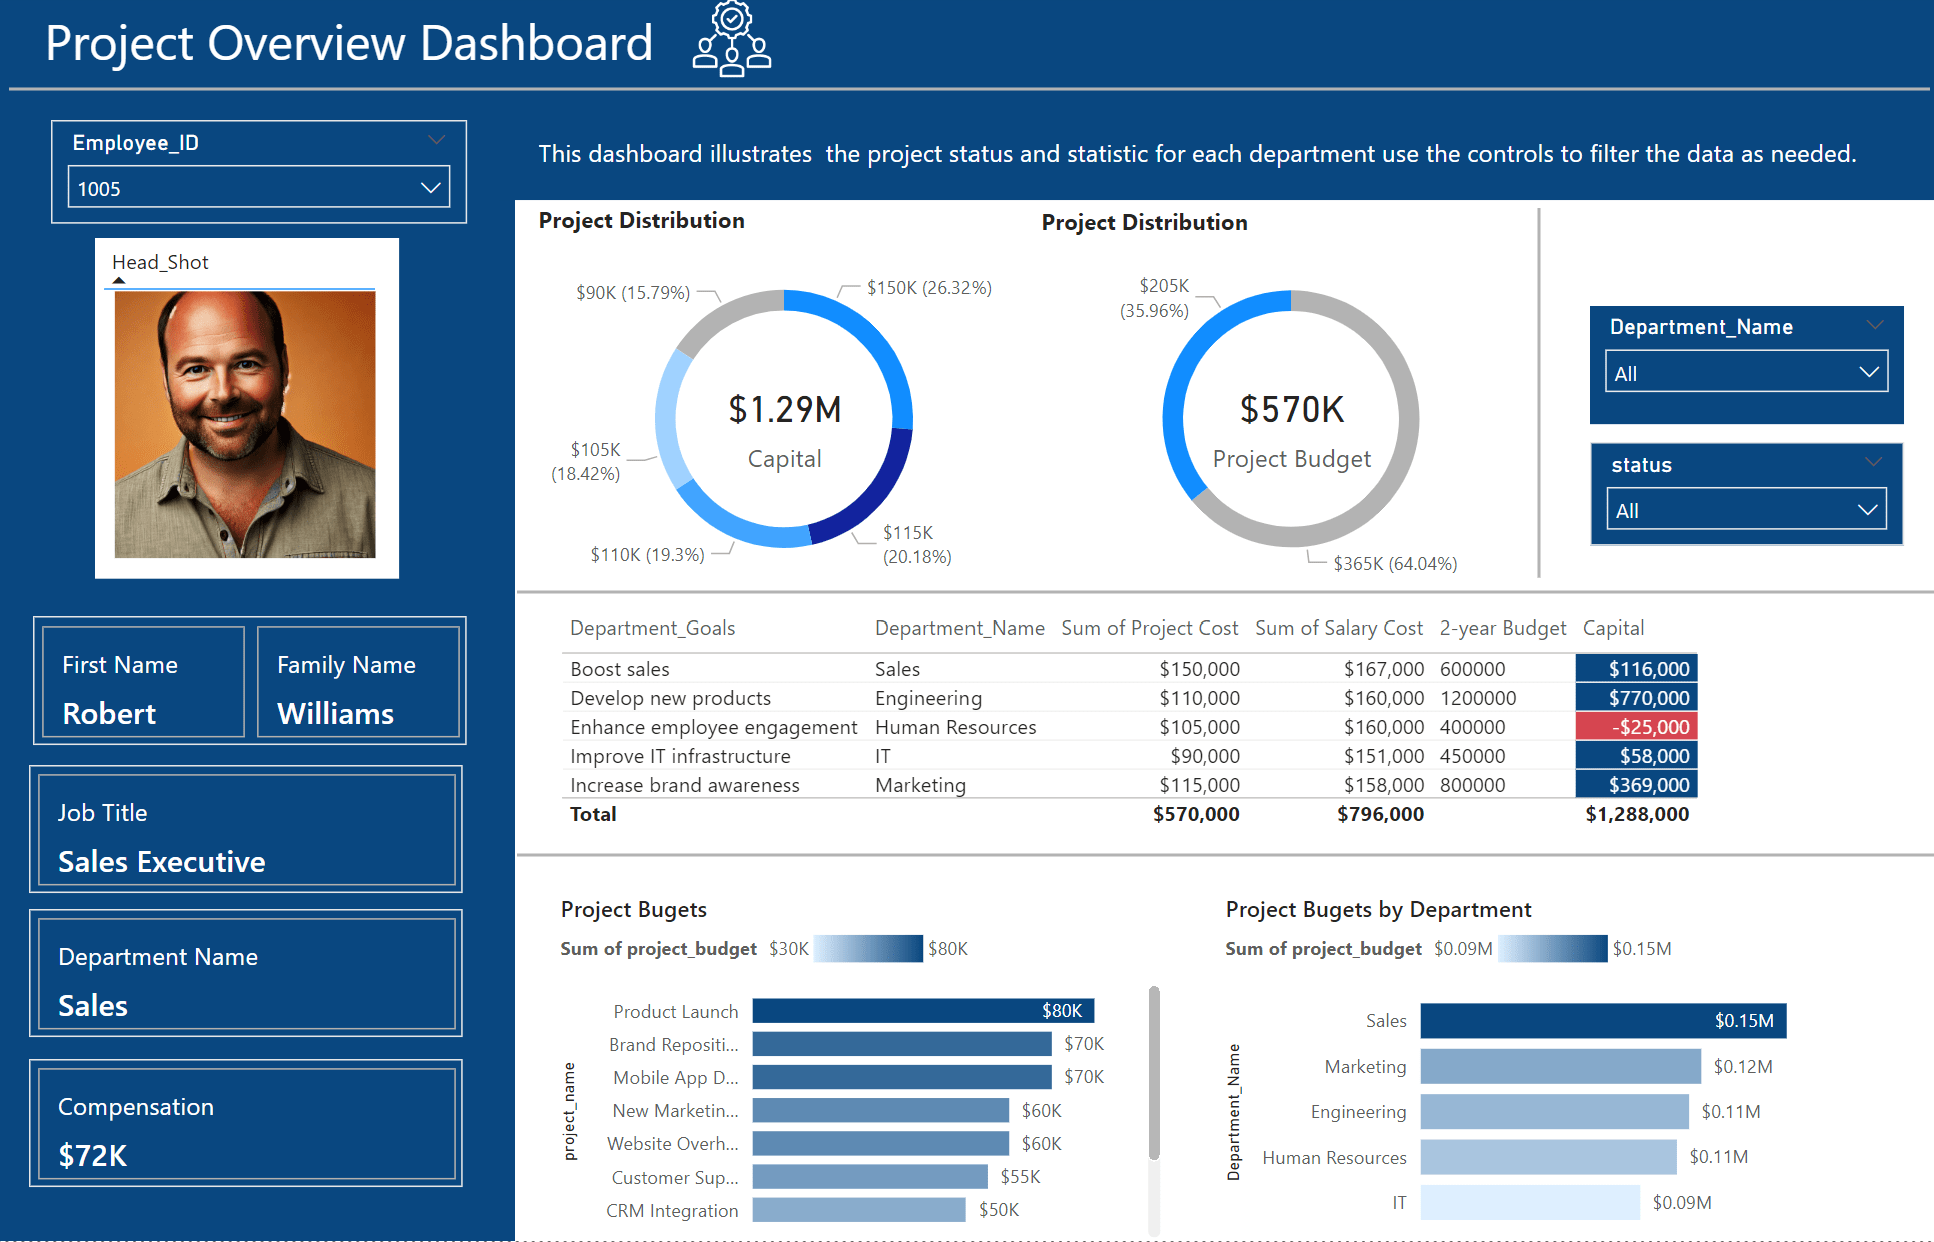Image resolution: width=1934 pixels, height=1242 pixels.
Task: Open the Employee_ID dropdown showing 1005
Action: pyautogui.click(x=430, y=187)
